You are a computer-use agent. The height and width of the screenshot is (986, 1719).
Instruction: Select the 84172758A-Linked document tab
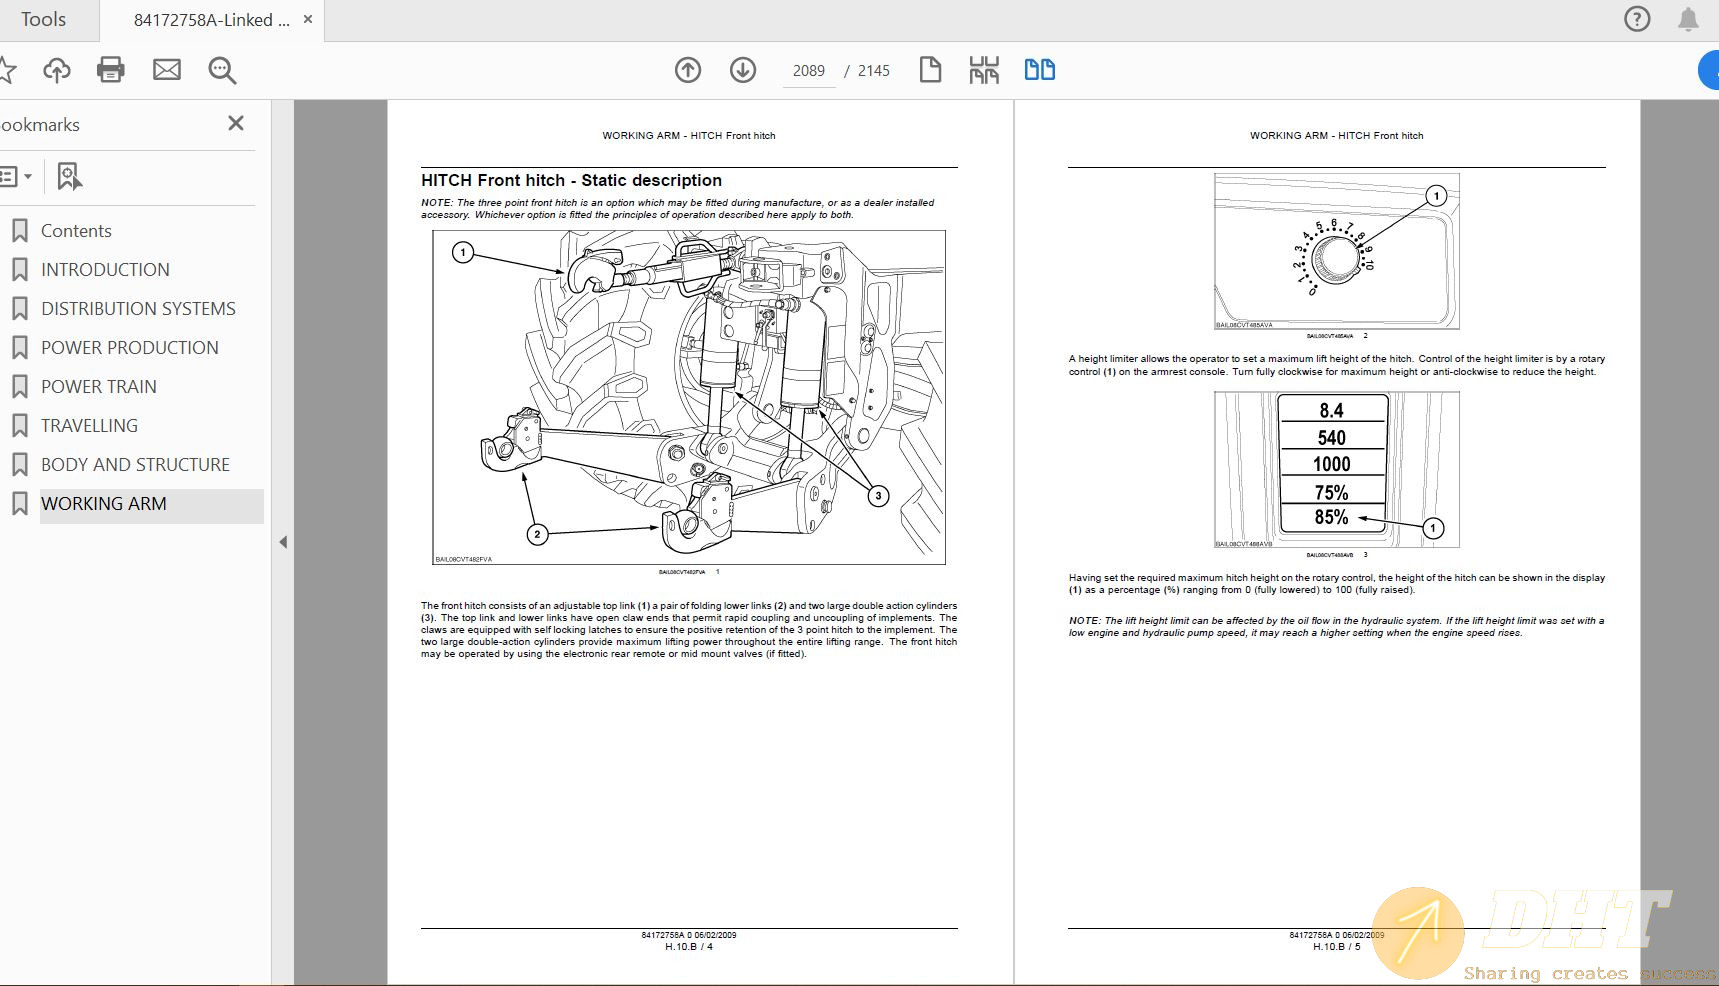tap(211, 20)
